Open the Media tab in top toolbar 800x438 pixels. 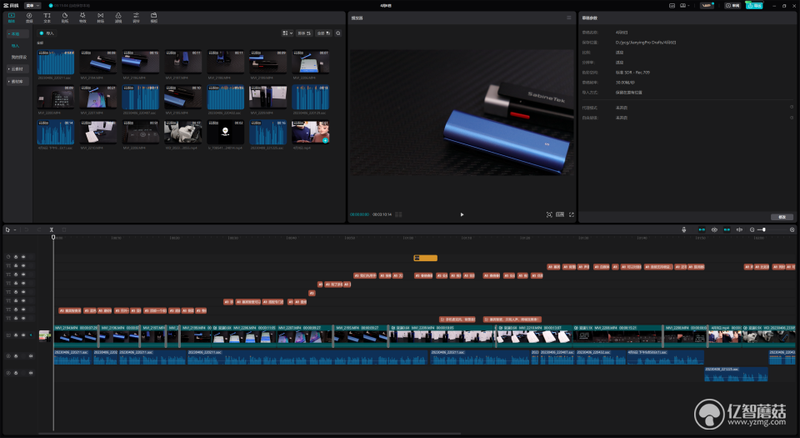click(11, 17)
